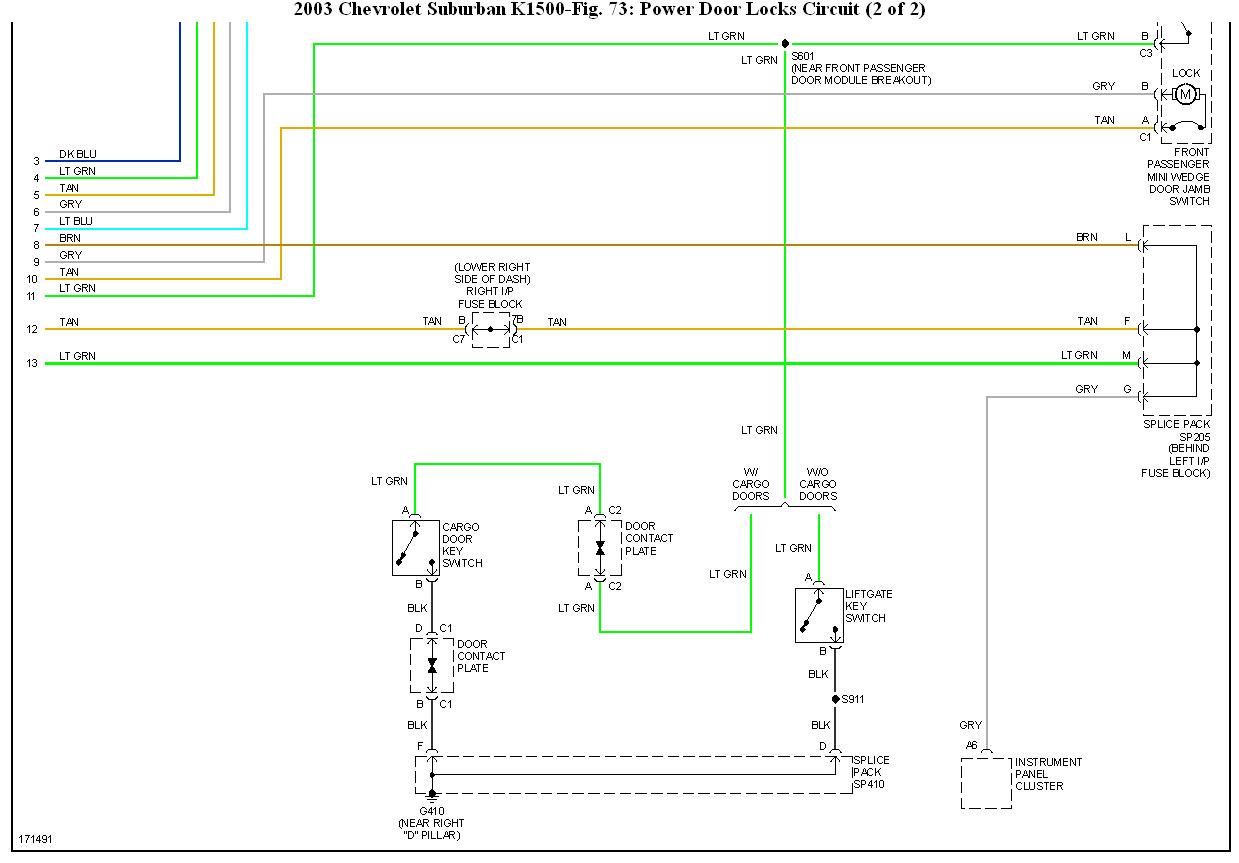Screen dimensions: 1239x863
Task: Select the NEAR FRONT PASSENGER DOOR MODULE BREAKOUT note
Action: pyautogui.click(x=861, y=74)
